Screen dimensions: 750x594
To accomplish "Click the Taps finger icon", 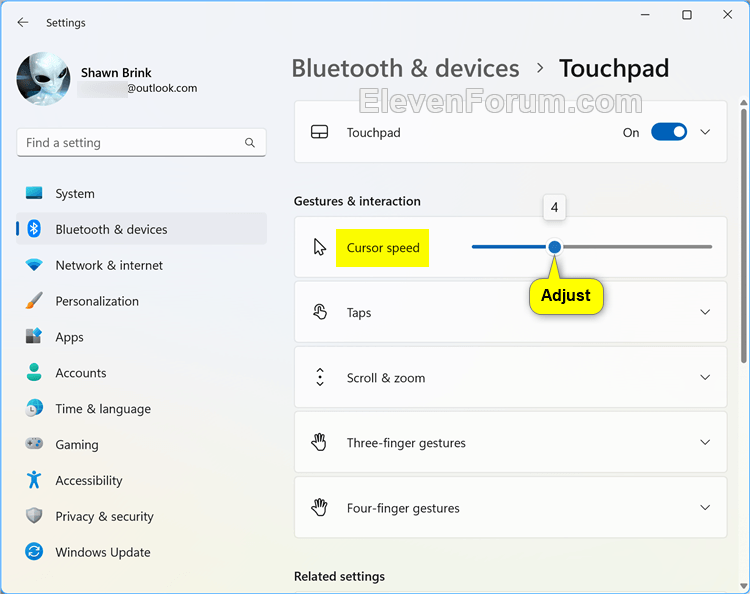I will [x=320, y=312].
